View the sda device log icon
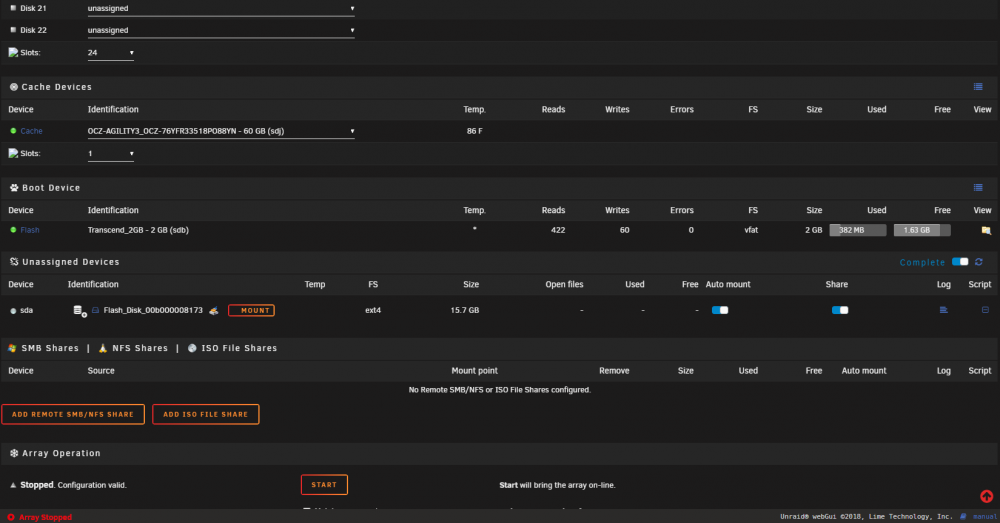The height and width of the screenshot is (523, 1000). coord(944,310)
